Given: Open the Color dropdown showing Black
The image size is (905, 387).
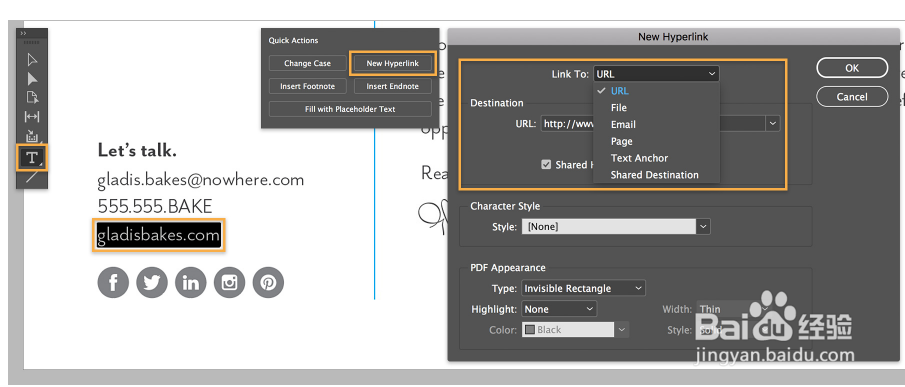Looking at the screenshot, I should [x=575, y=330].
